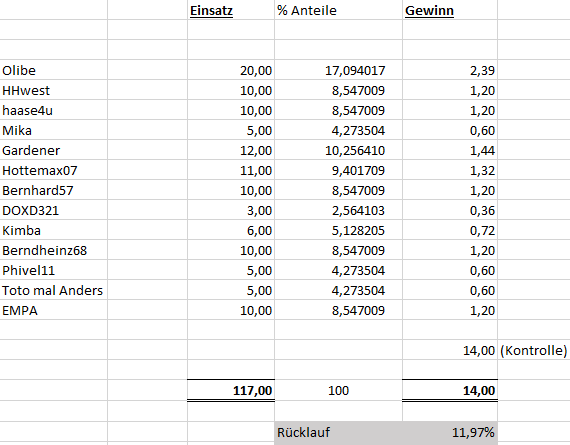This screenshot has width=570, height=445.
Task: Click the DOXD321 Gewinn cell 0,36
Action: tap(450, 210)
